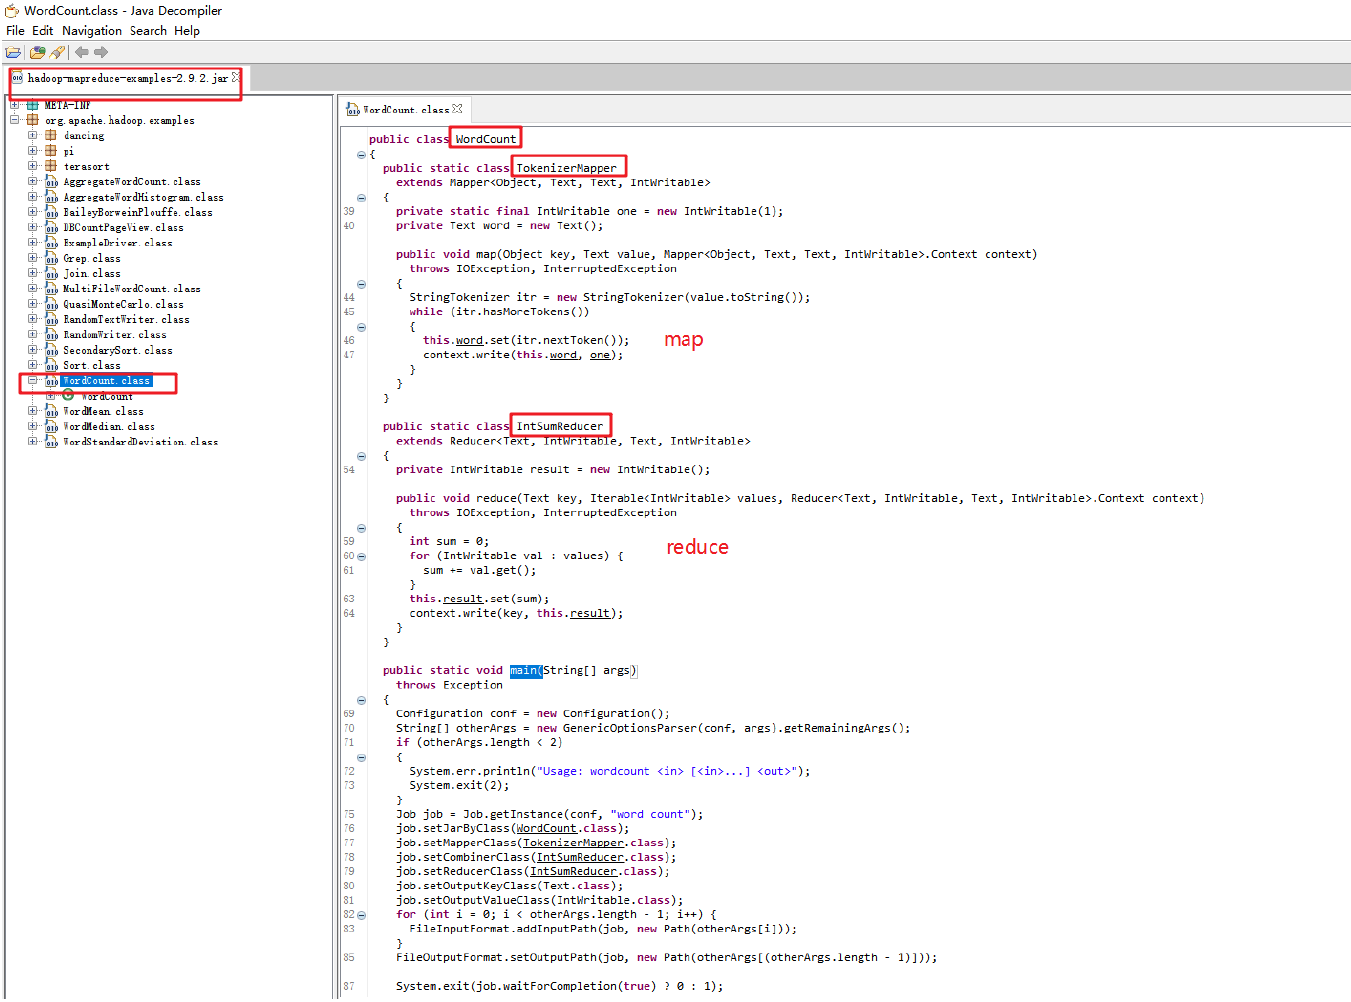Click the Search pencil toolbar icon
Screen dimensions: 1351x1002
(x=57, y=52)
